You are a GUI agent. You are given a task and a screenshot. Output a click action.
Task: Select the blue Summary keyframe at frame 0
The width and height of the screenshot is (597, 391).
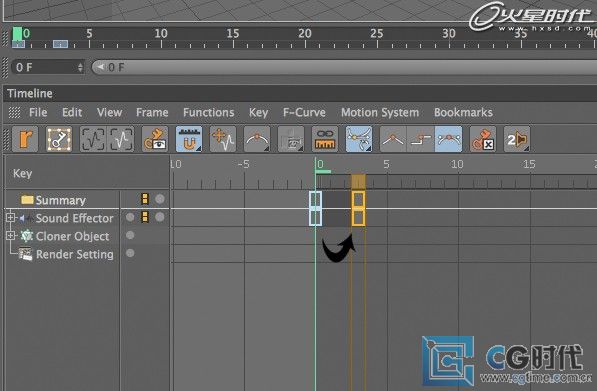click(x=316, y=199)
